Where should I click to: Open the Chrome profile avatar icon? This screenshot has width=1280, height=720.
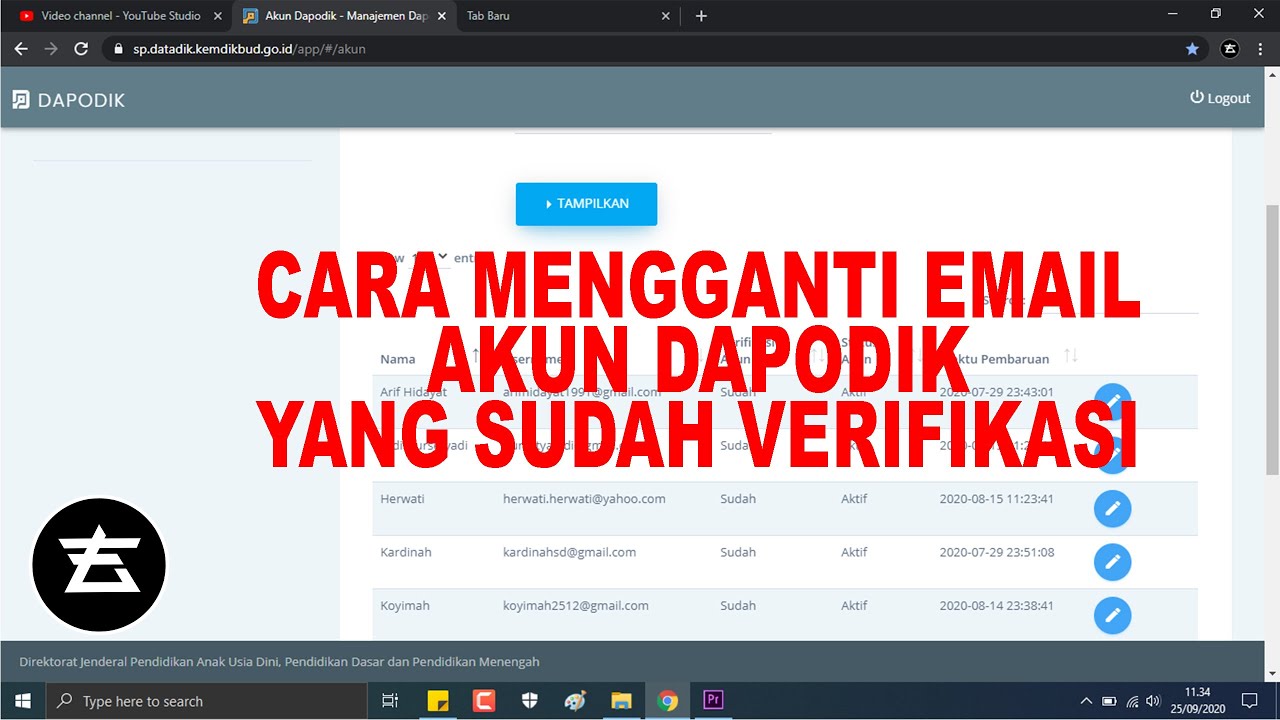coord(1230,48)
